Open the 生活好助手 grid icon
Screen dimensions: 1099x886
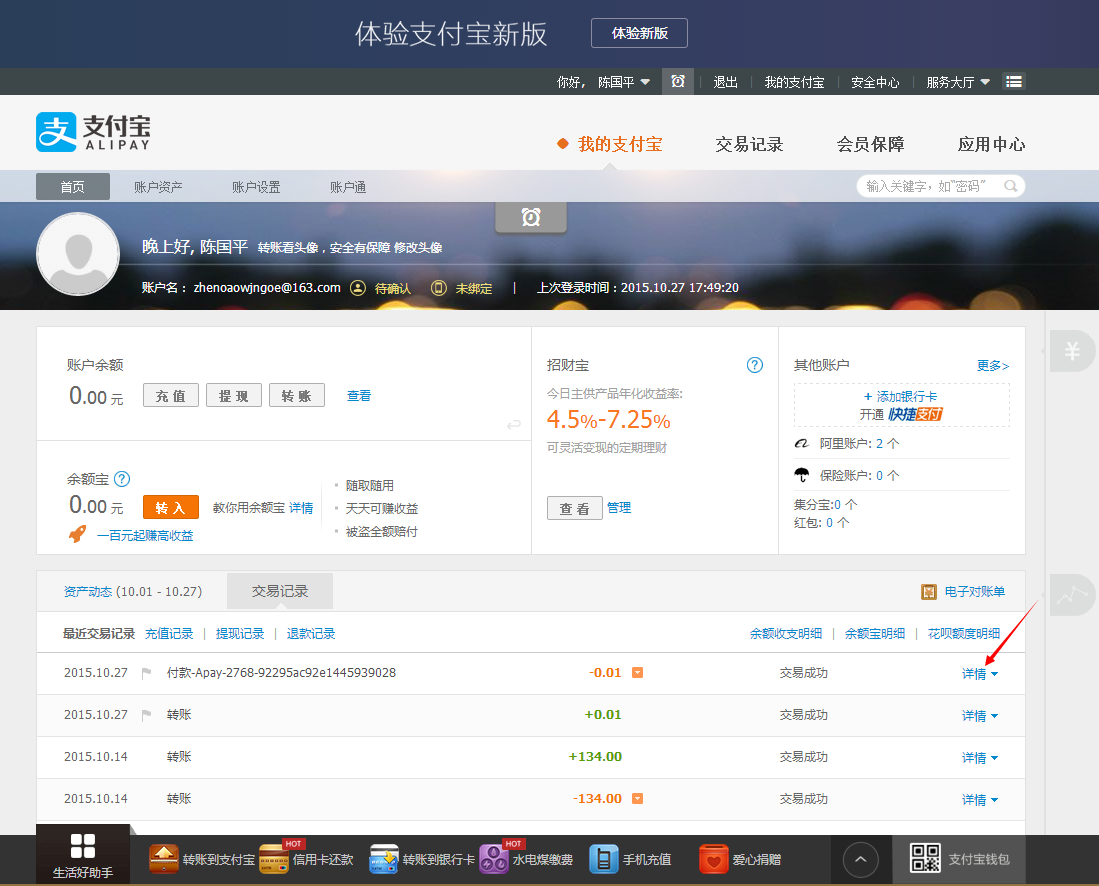pyautogui.click(x=83, y=846)
